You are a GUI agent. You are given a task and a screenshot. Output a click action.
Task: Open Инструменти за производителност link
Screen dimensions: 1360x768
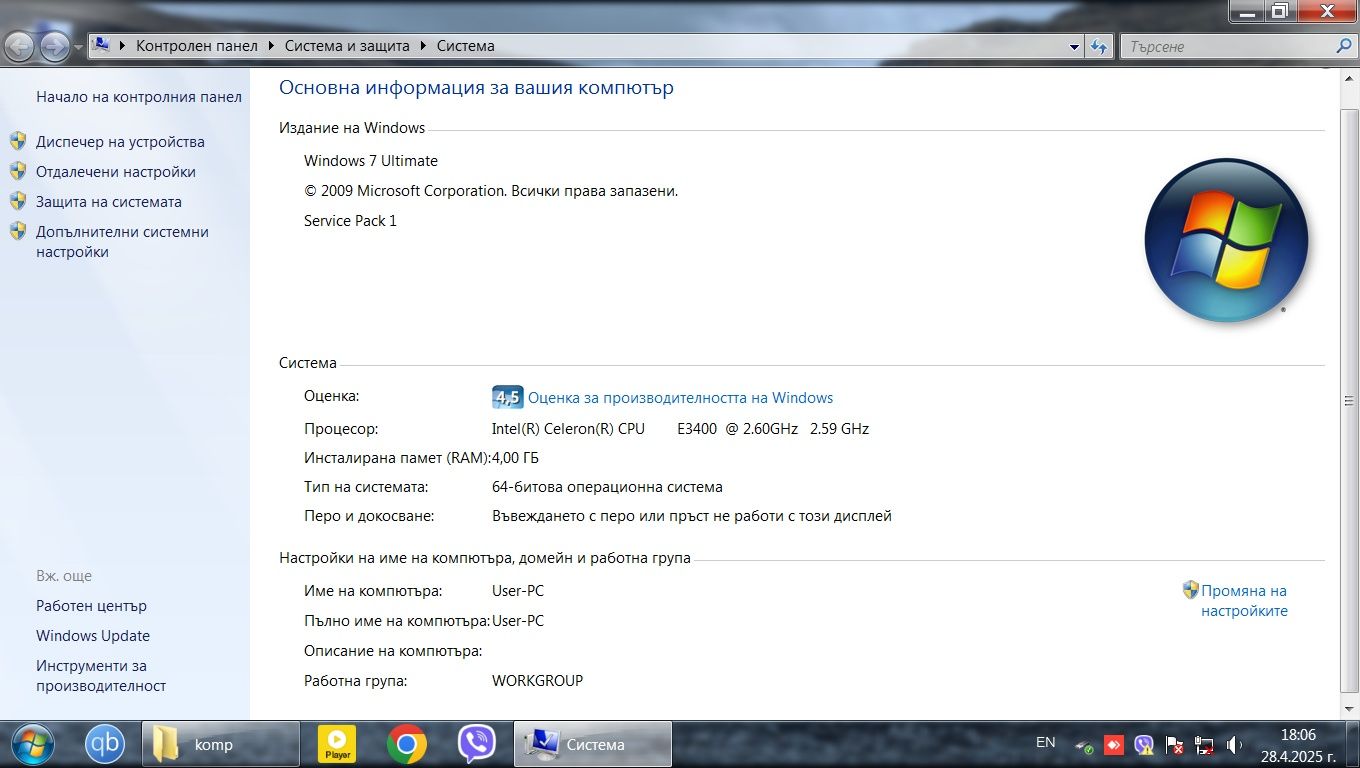coord(101,676)
